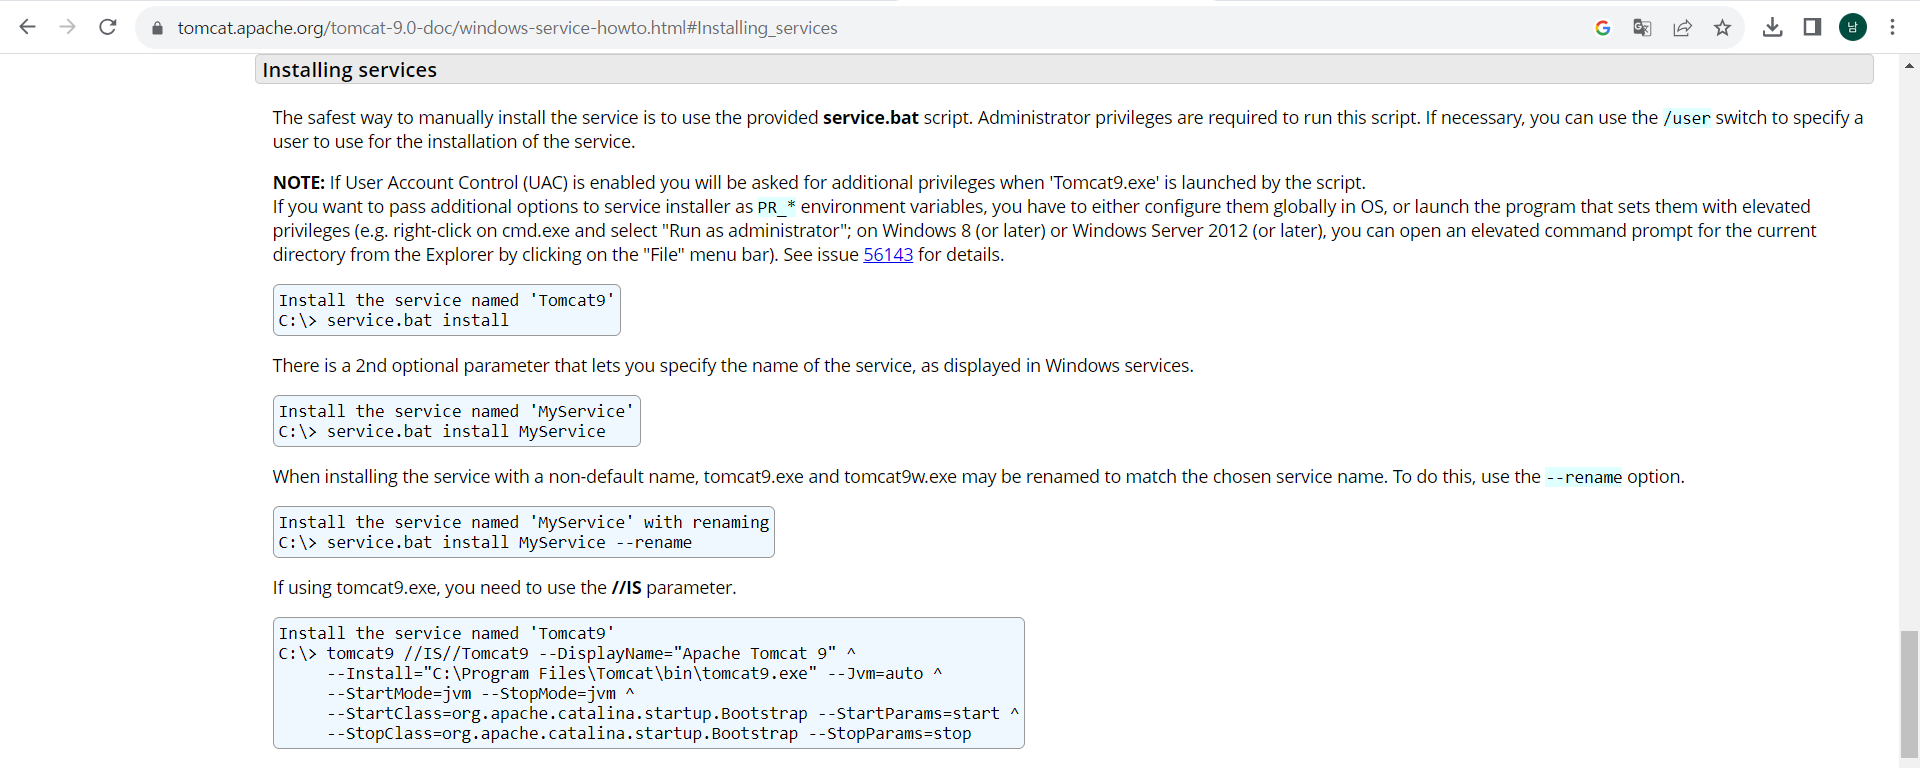Open the green profile avatar
This screenshot has width=1920, height=768.
[1853, 27]
